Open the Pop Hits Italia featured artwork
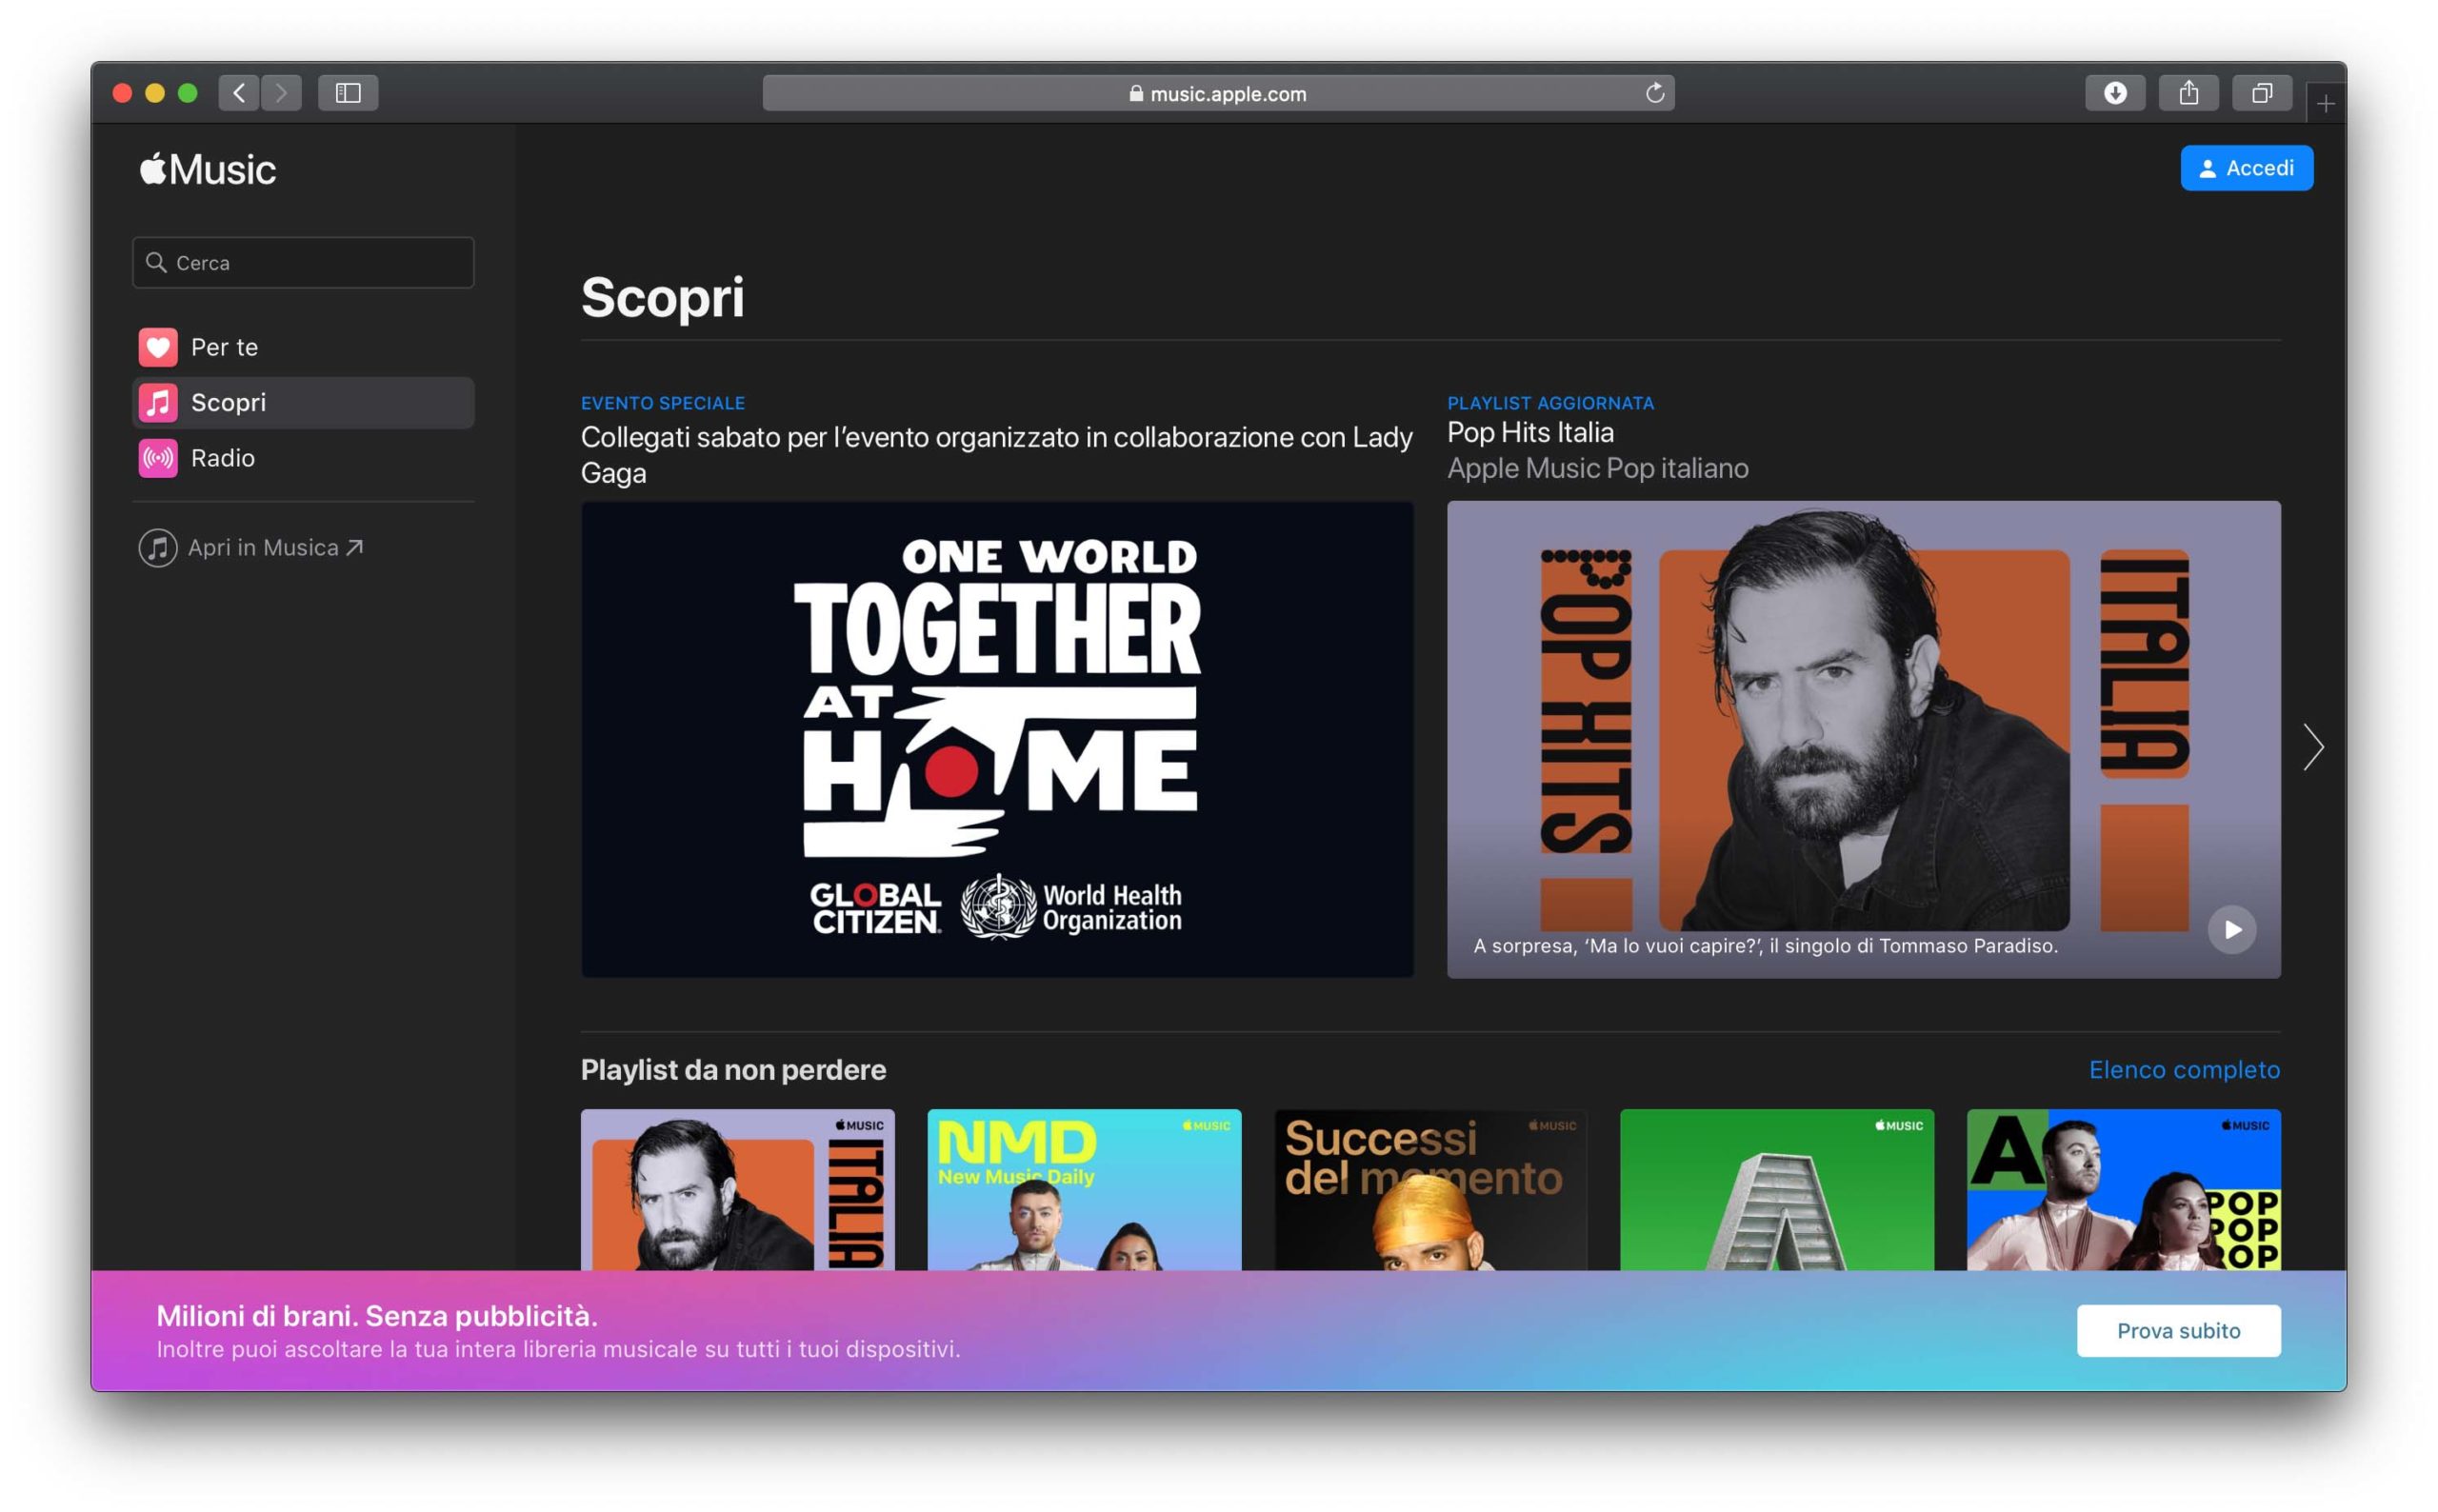Viewport: 2438px width, 1512px height. (1864, 739)
